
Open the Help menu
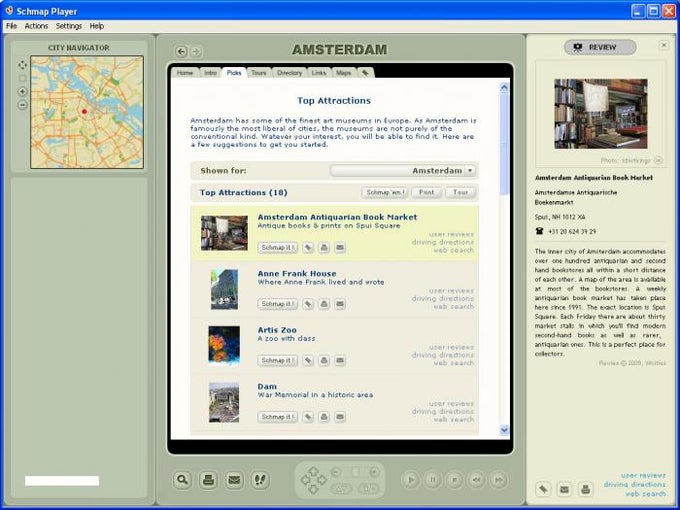click(x=97, y=26)
